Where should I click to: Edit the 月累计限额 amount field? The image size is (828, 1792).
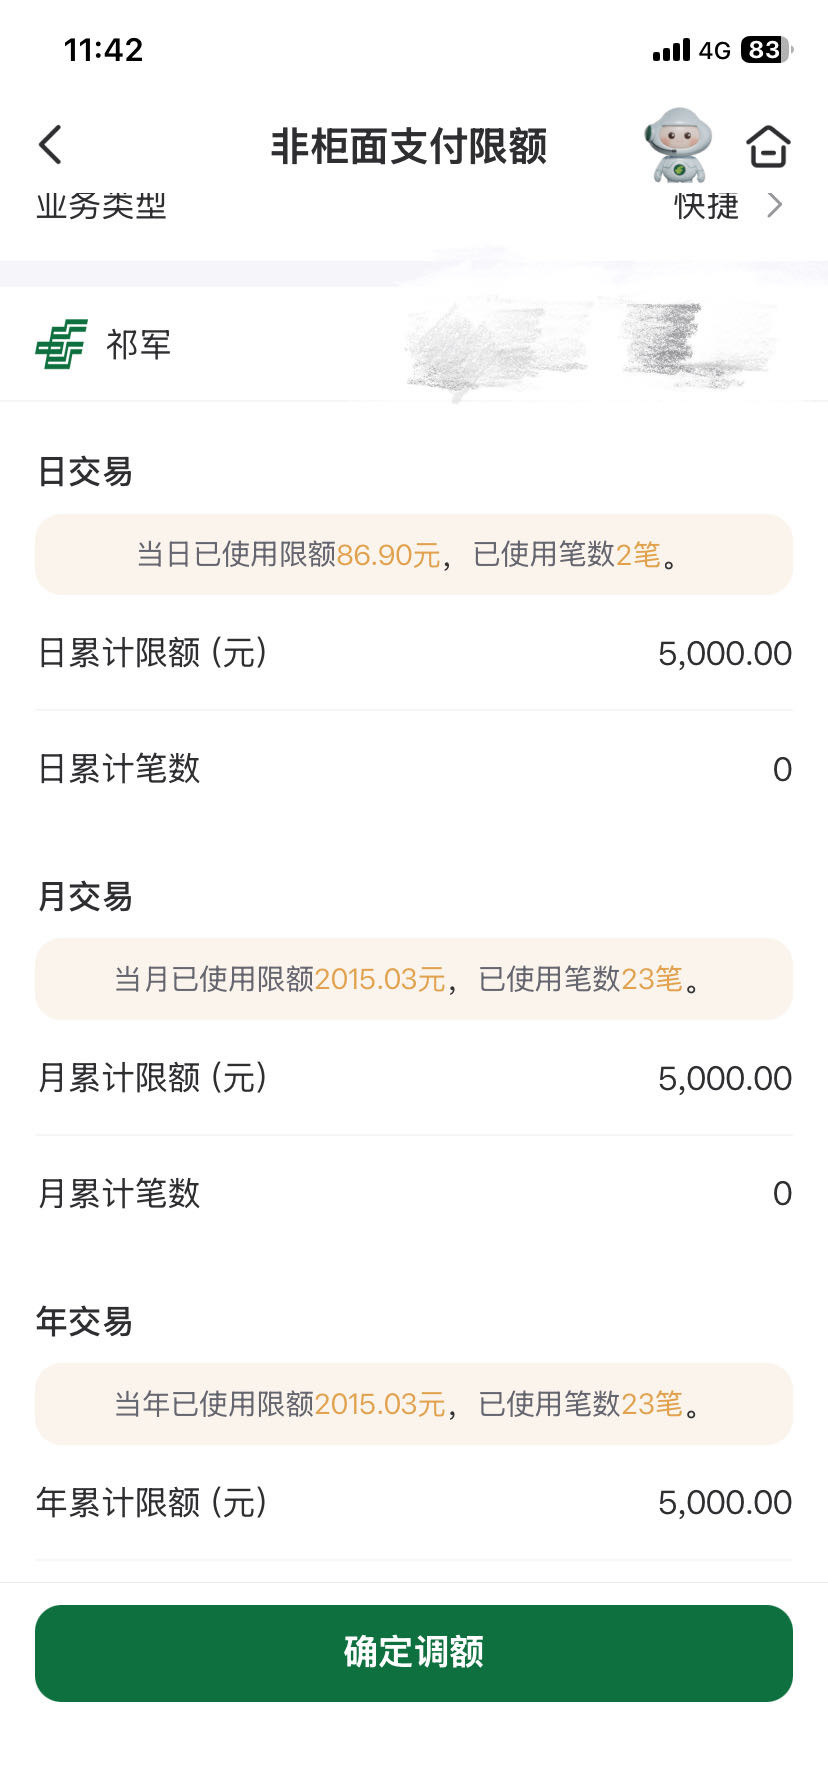pos(724,1078)
